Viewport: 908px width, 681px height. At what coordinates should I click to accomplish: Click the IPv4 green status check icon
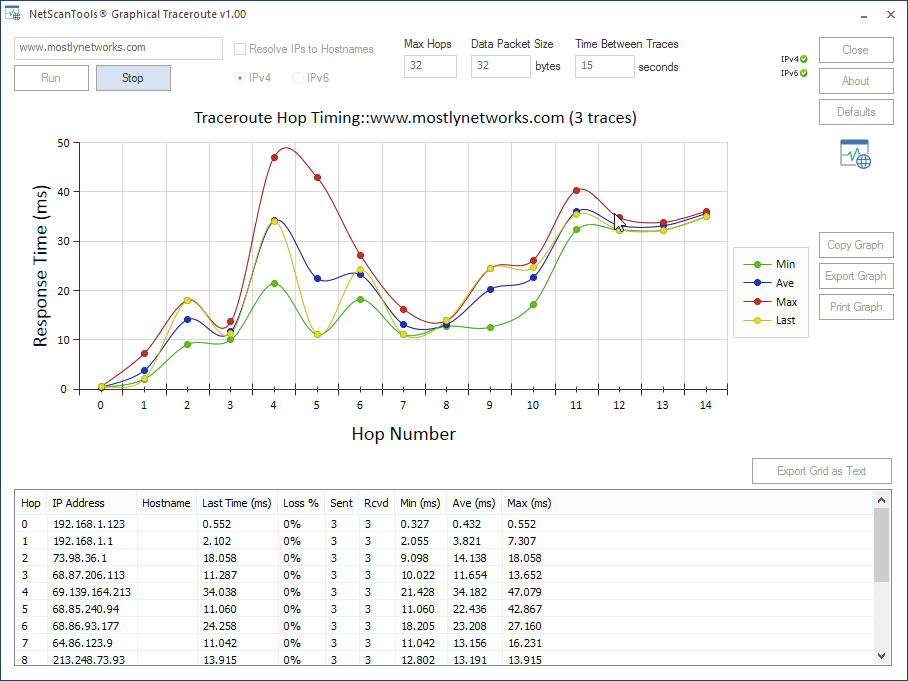click(804, 59)
